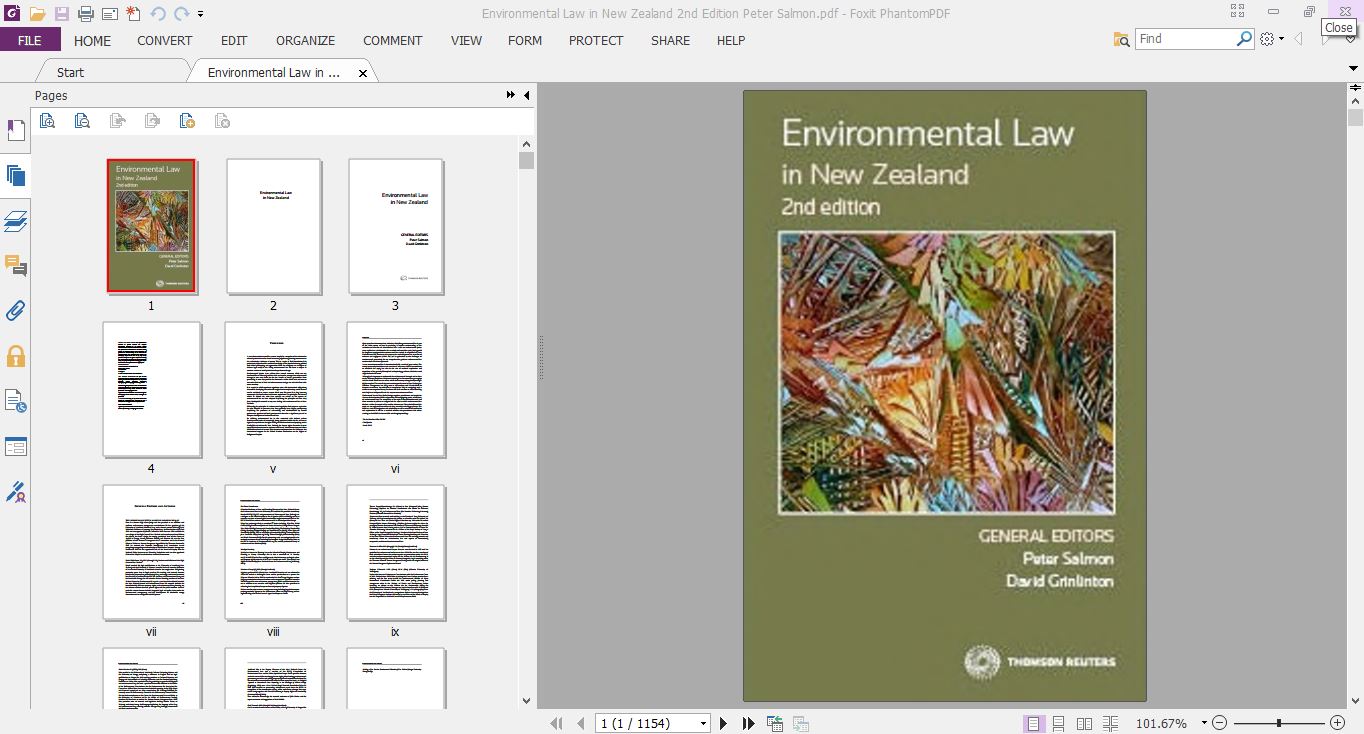The image size is (1364, 734).
Task: Select page ix thumbnail
Action: point(395,552)
